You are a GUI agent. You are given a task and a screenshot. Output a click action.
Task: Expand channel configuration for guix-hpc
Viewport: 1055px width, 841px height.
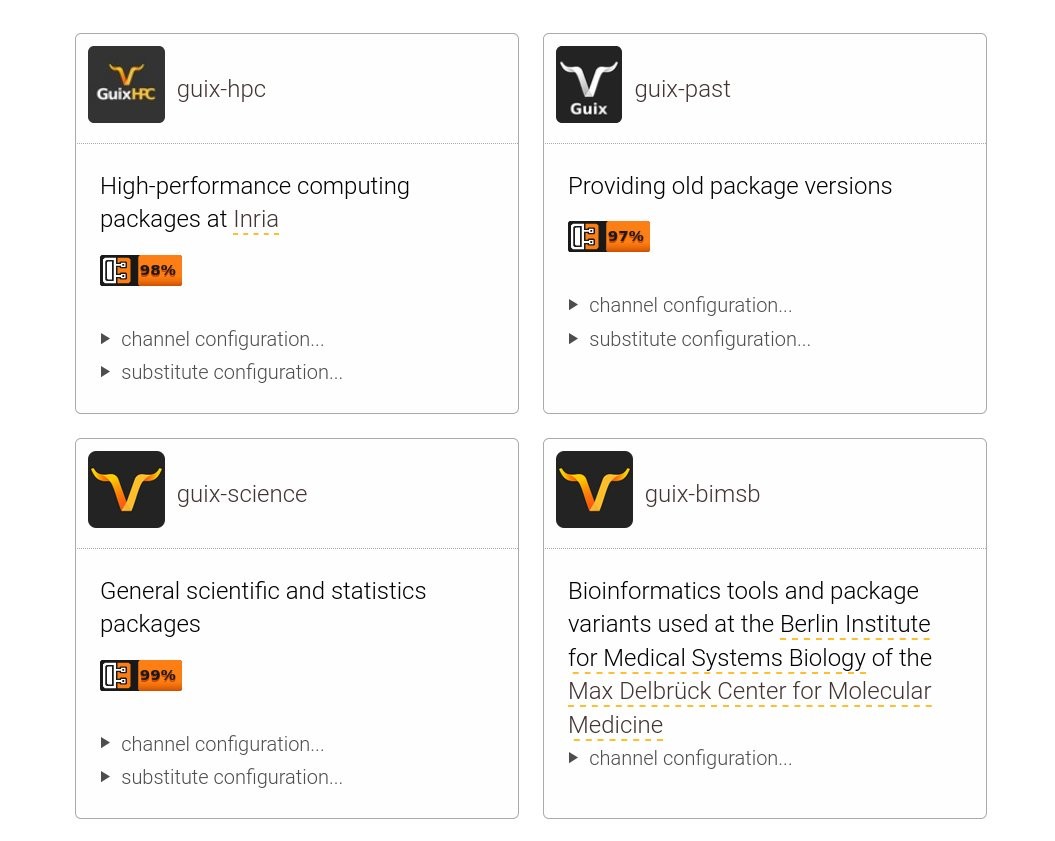221,339
